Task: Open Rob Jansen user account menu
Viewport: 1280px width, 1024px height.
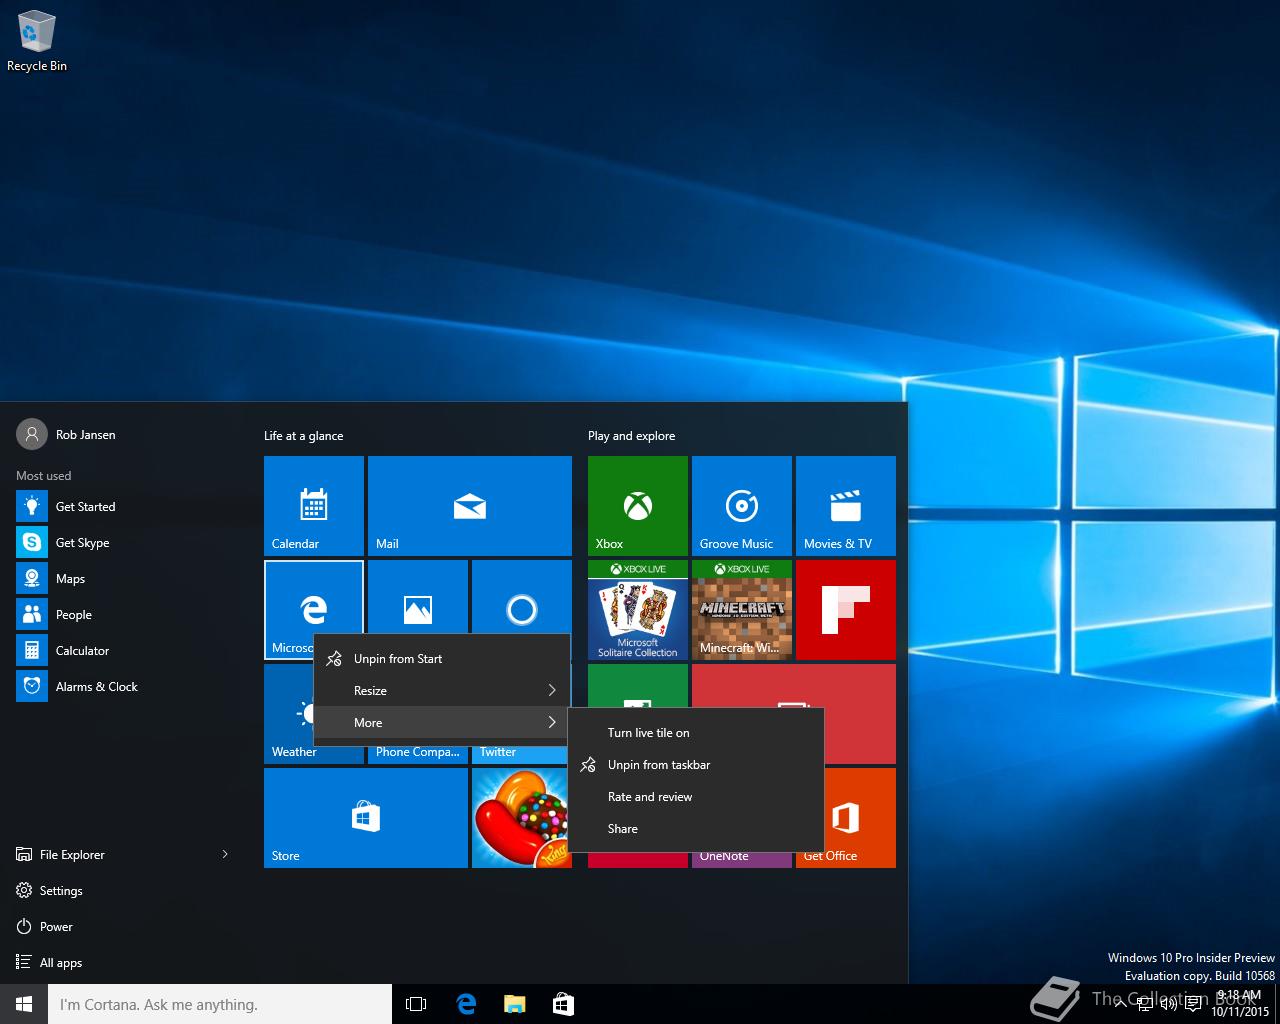Action: pyautogui.click(x=66, y=435)
